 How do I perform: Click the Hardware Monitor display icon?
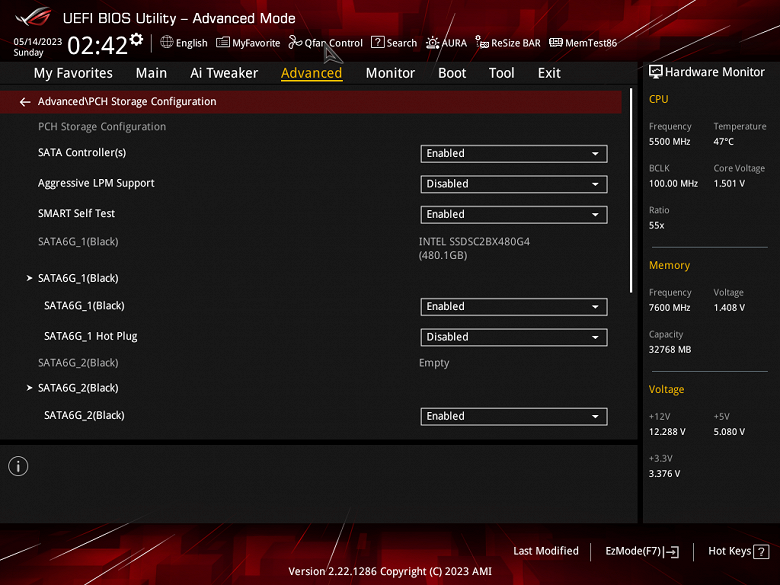(x=656, y=72)
